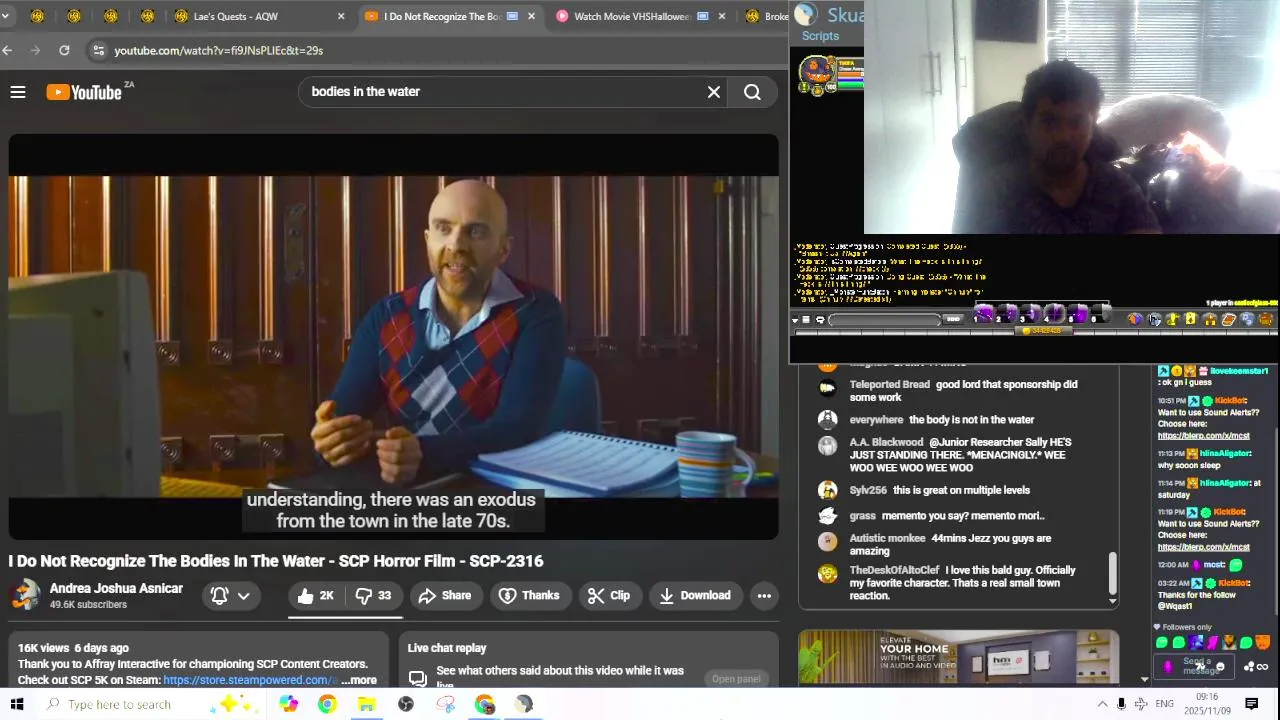Like the video with thumbs up

pos(316,596)
